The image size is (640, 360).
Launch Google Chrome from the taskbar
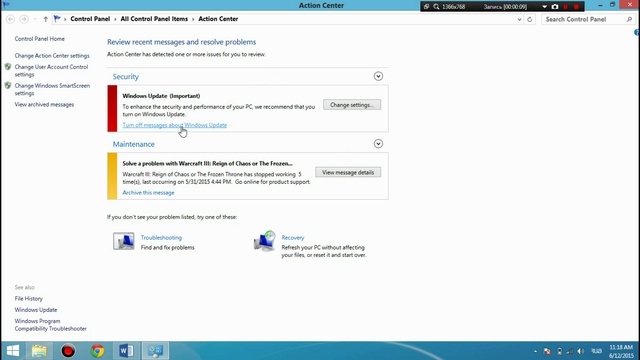point(97,351)
